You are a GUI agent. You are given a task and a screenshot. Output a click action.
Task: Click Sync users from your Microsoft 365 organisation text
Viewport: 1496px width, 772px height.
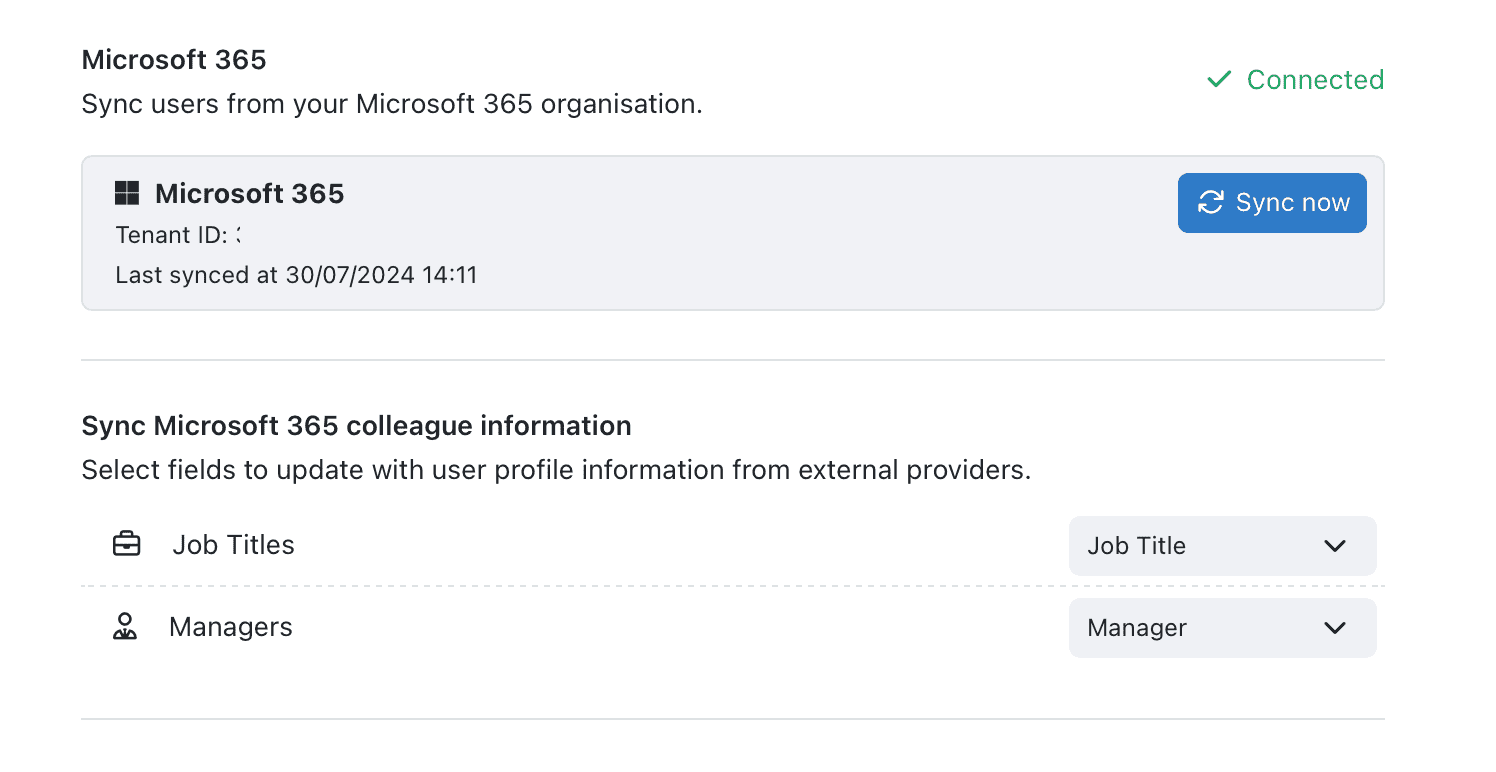click(392, 104)
